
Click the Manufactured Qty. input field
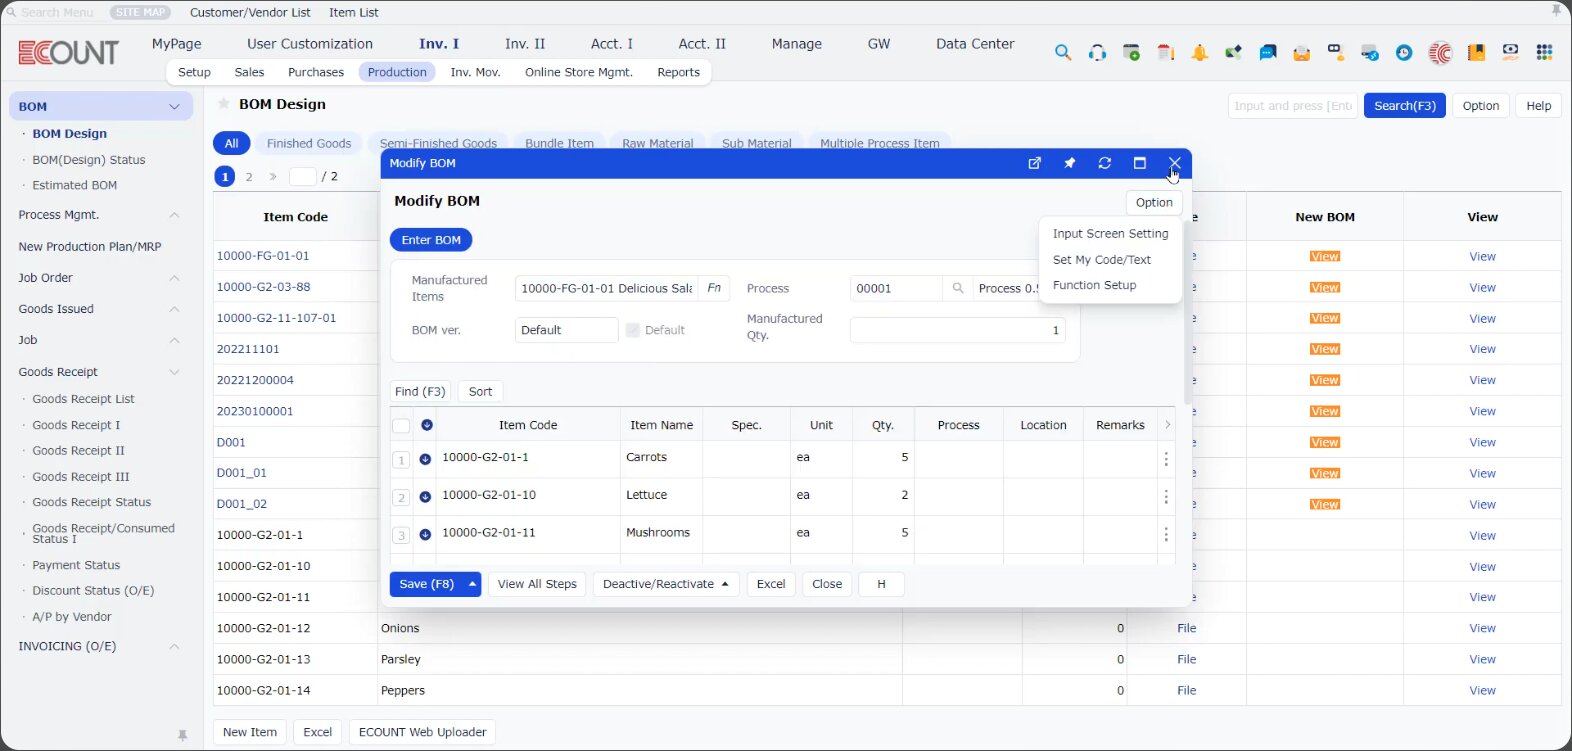point(956,330)
